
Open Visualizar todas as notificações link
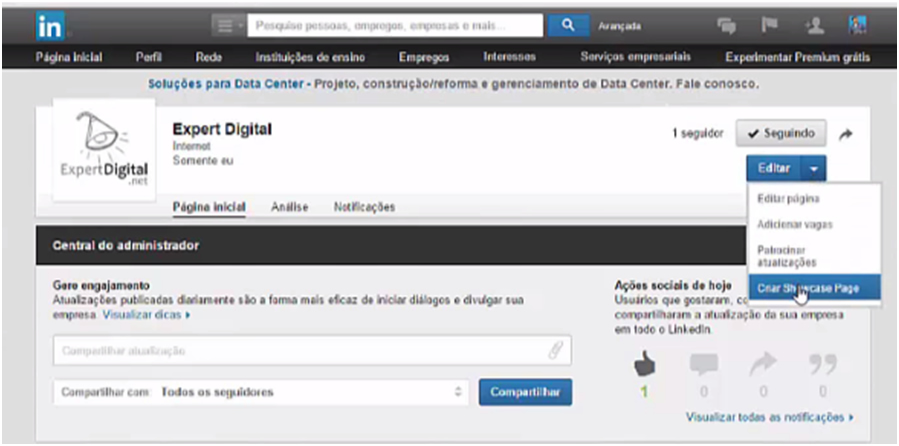click(769, 417)
